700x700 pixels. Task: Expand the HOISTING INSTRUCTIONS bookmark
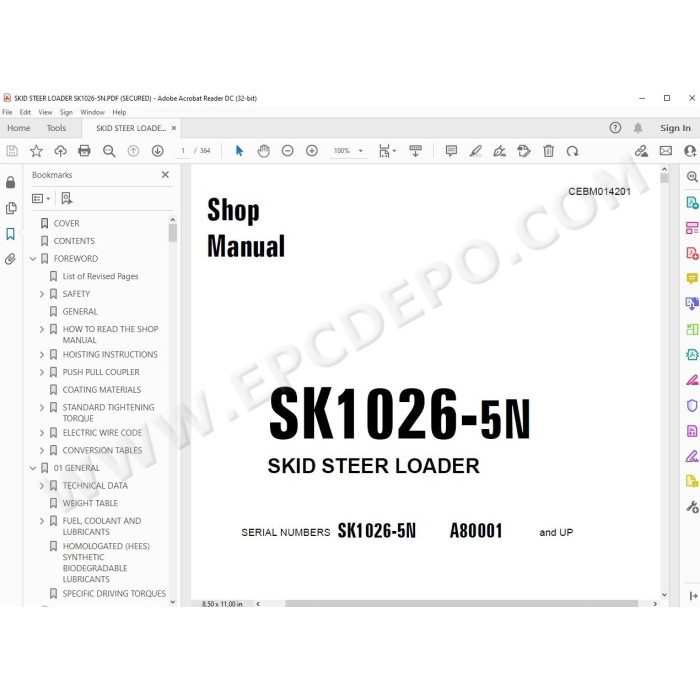coord(42,354)
